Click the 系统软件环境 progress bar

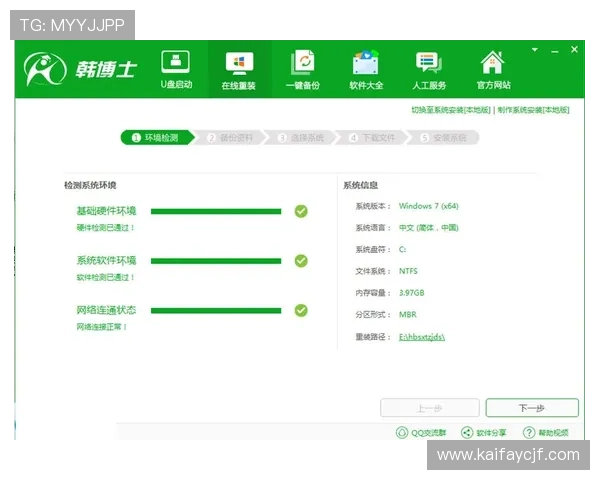click(216, 261)
